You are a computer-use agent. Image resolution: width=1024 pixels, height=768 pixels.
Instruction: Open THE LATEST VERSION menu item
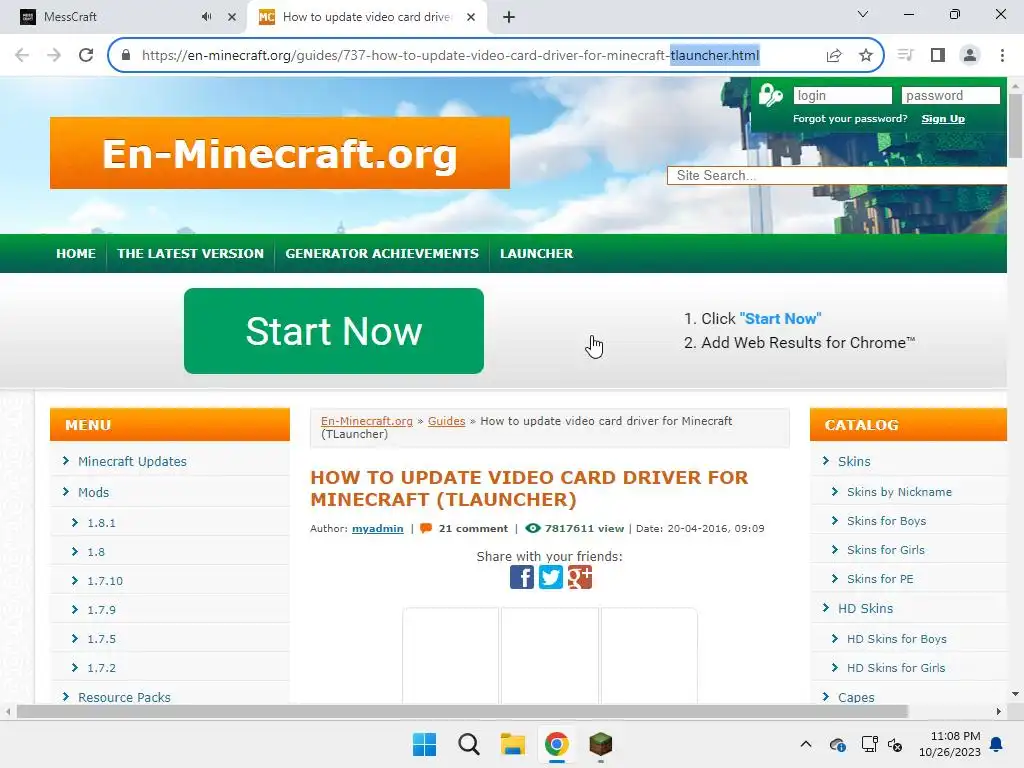click(x=190, y=253)
